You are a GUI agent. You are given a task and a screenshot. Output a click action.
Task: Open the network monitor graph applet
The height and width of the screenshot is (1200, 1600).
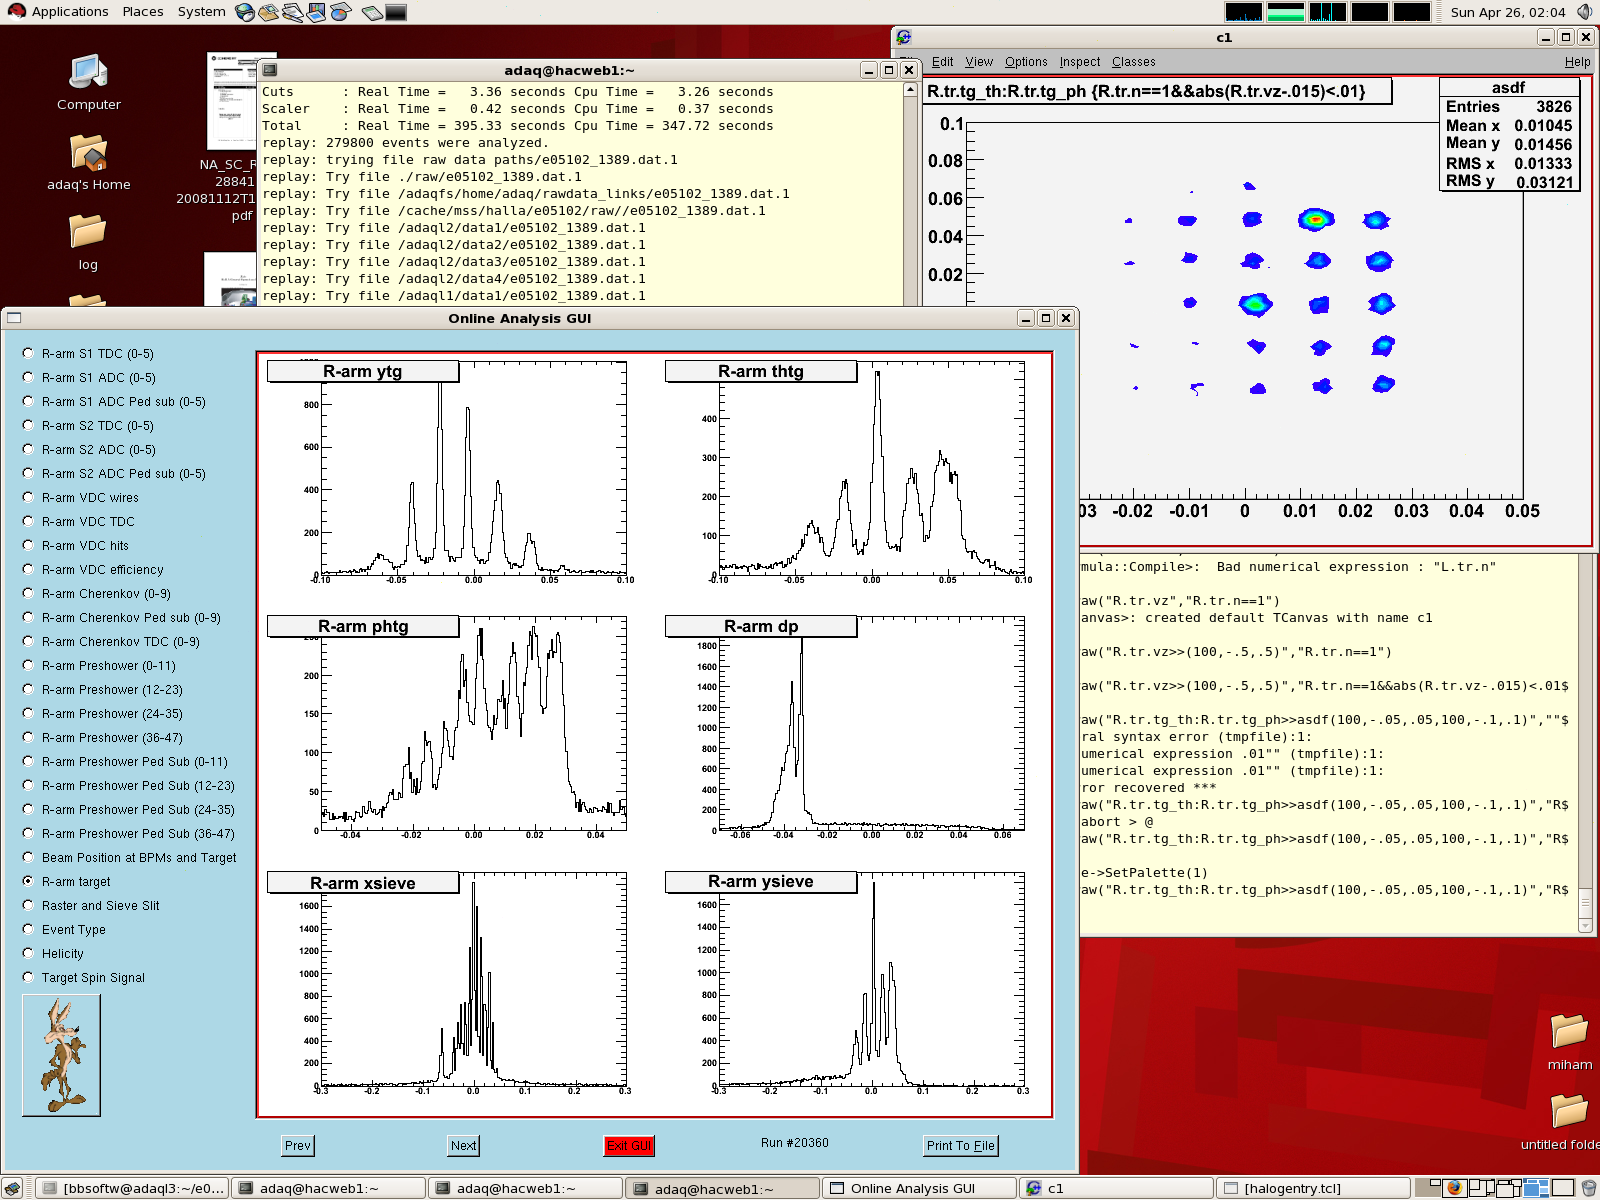click(x=1328, y=12)
